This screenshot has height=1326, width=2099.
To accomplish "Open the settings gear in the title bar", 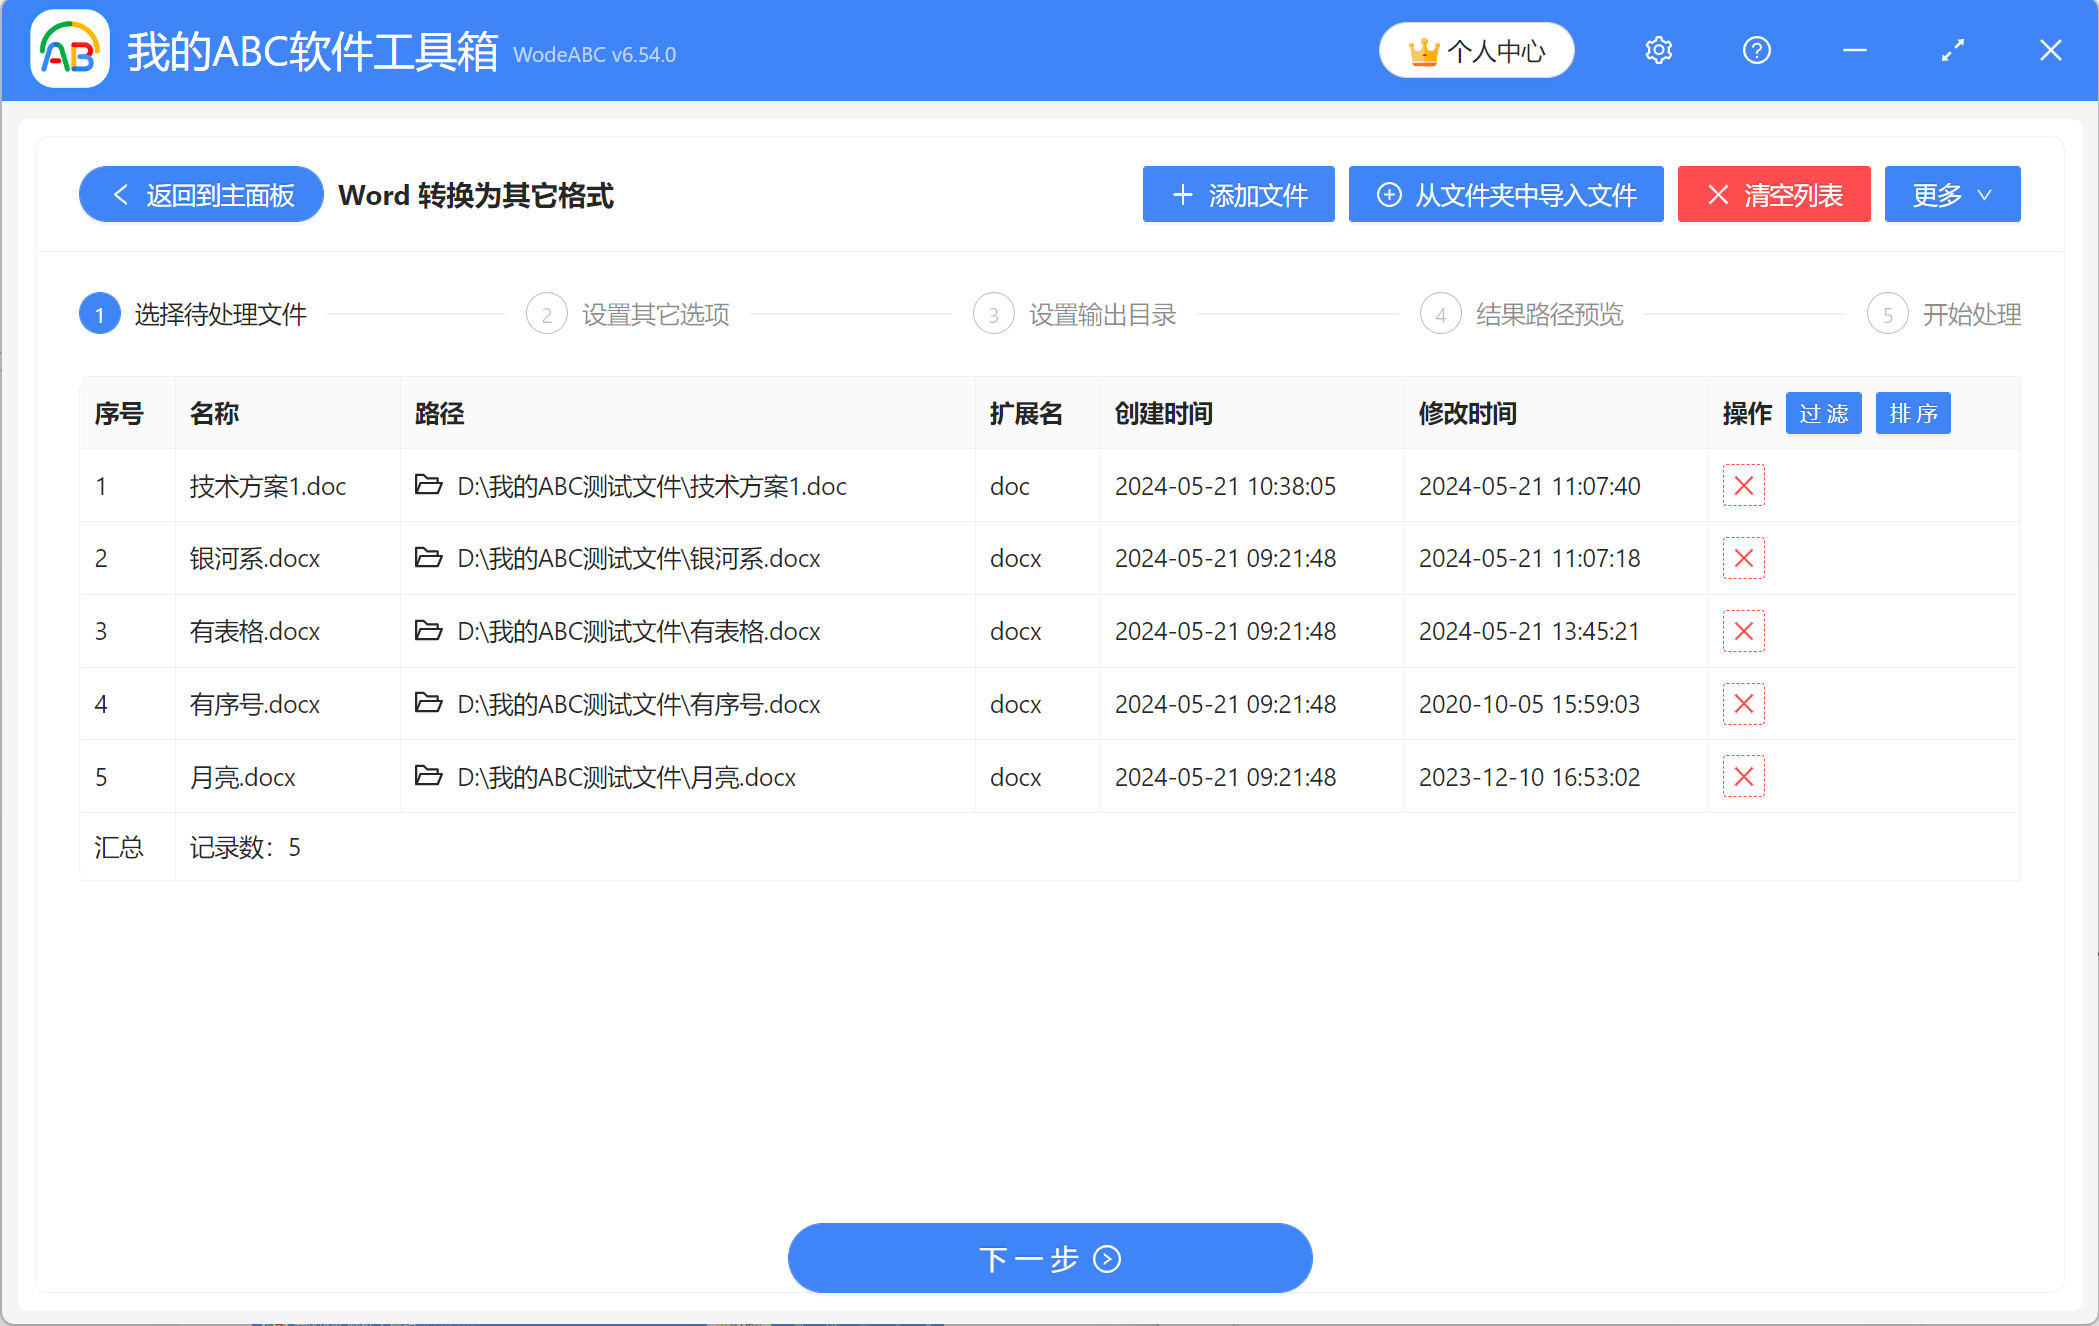I will (x=1658, y=50).
